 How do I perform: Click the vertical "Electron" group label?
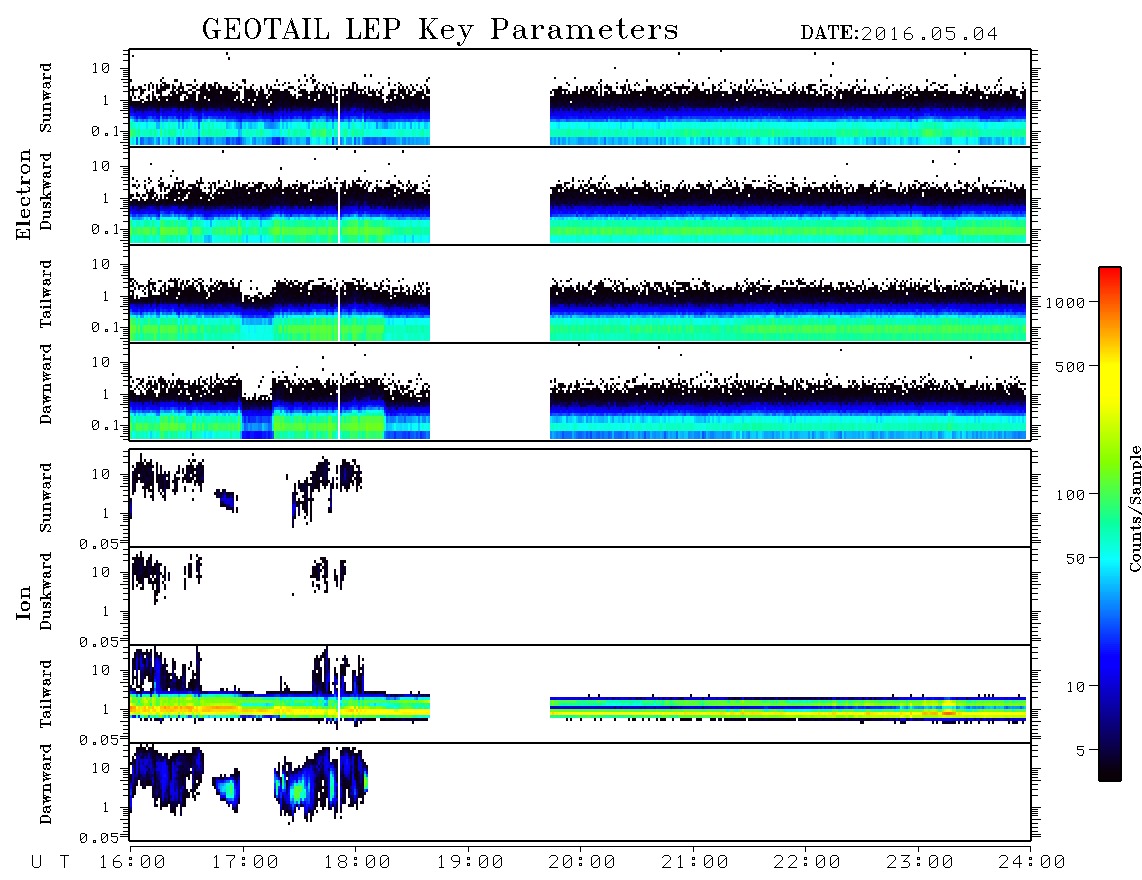click(x=23, y=194)
